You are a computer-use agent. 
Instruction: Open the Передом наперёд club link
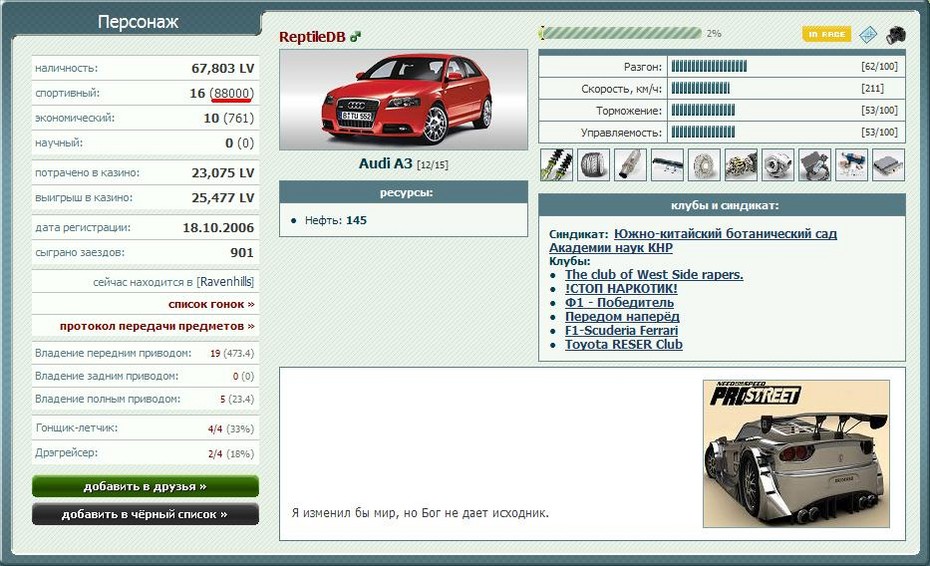[x=622, y=317]
